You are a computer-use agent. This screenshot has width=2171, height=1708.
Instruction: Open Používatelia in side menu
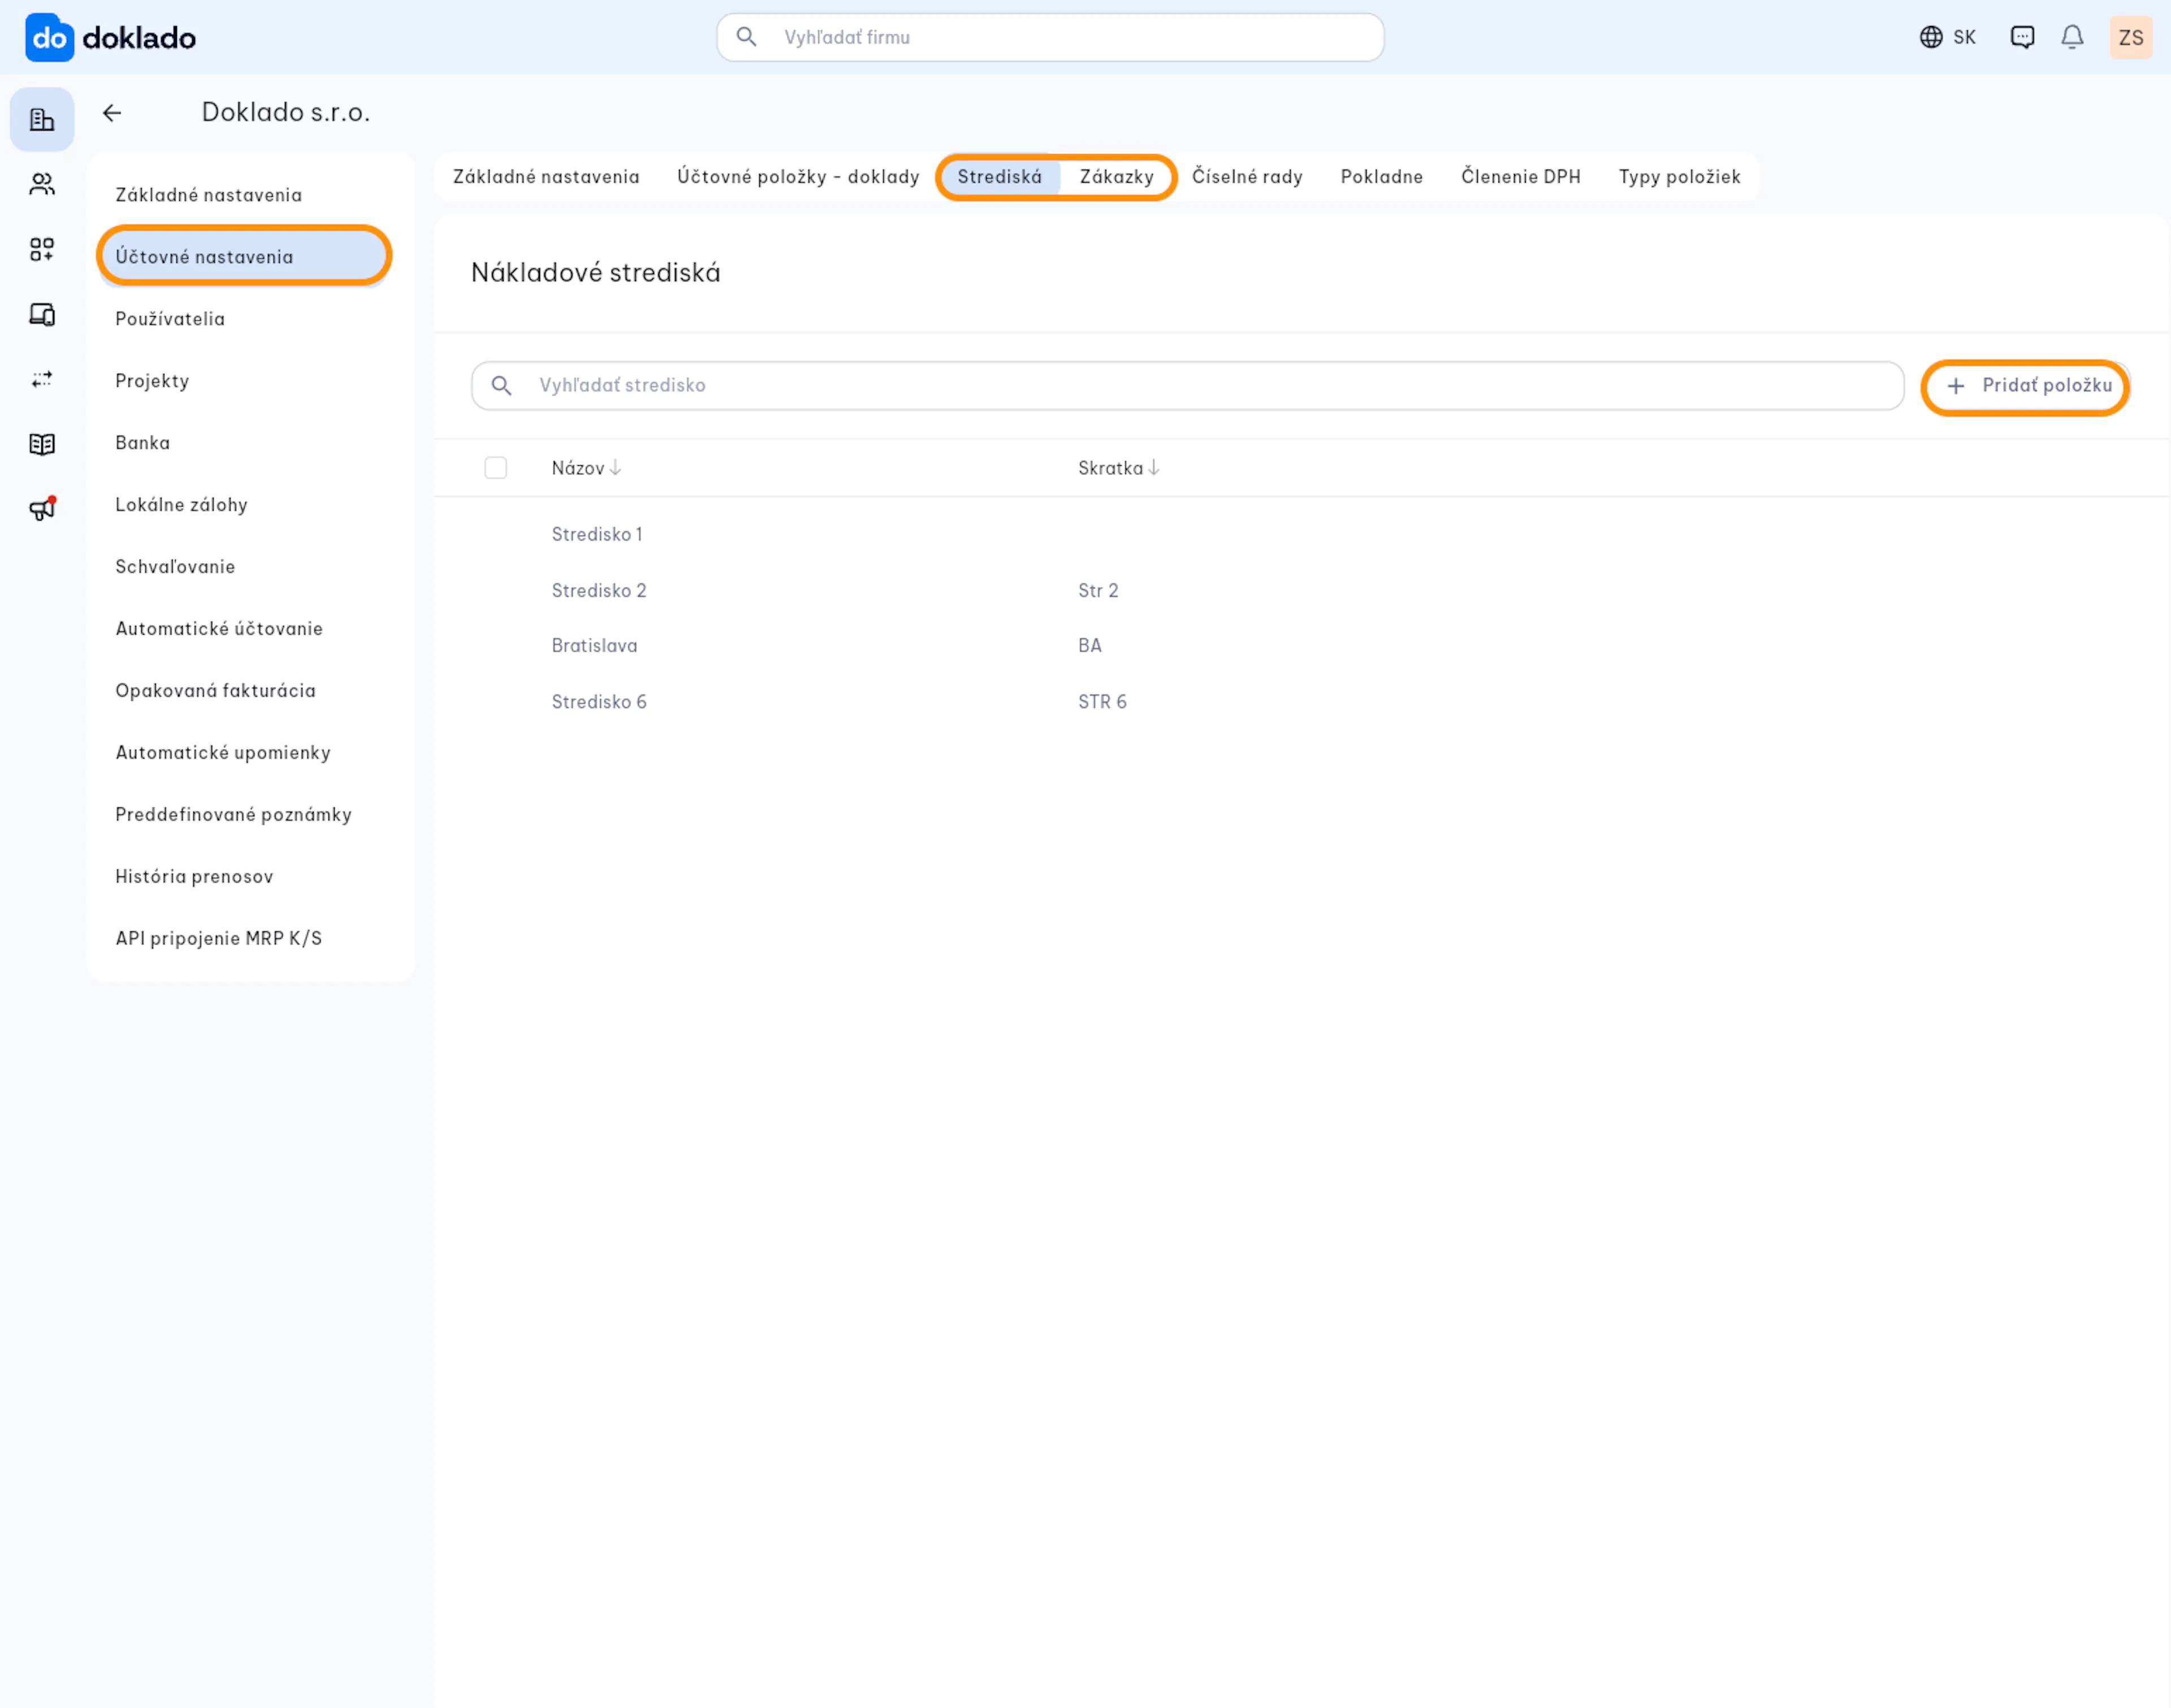(x=245, y=319)
